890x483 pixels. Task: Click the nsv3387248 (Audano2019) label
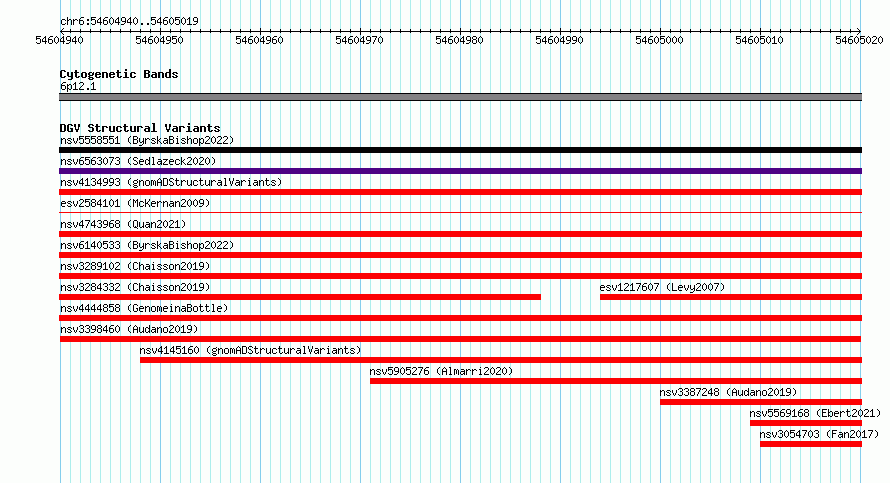point(728,392)
